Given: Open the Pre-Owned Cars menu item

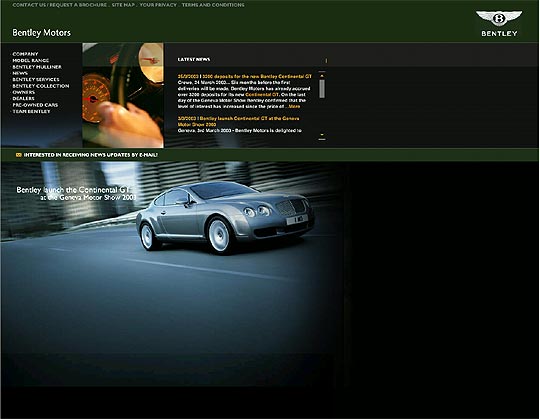Looking at the screenshot, I should tap(35, 105).
